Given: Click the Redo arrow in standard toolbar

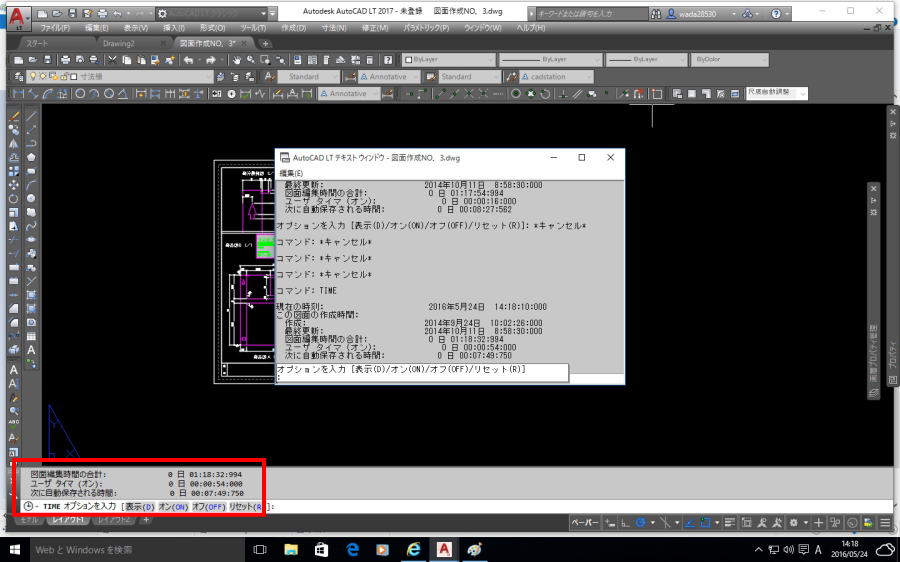Looking at the screenshot, I should pyautogui.click(x=211, y=60).
